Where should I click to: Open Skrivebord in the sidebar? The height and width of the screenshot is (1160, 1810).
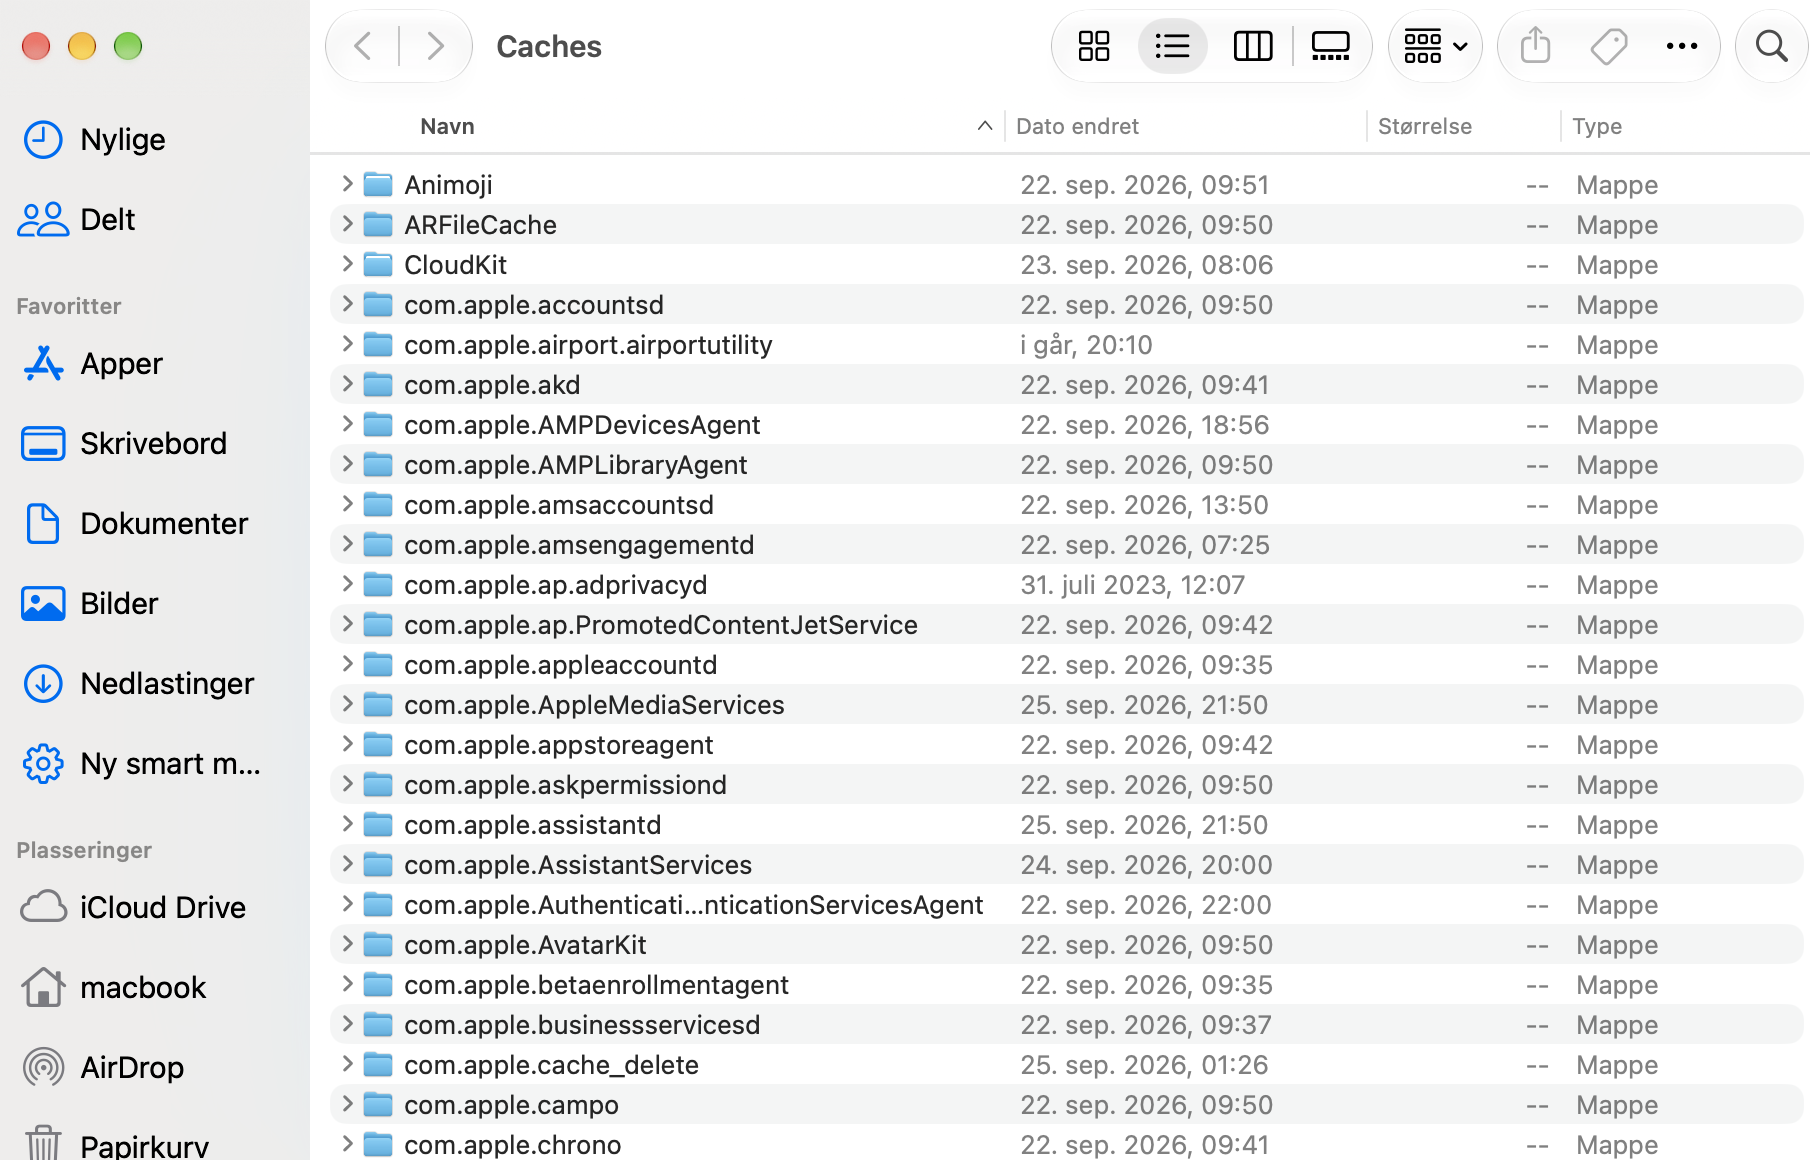[124, 444]
